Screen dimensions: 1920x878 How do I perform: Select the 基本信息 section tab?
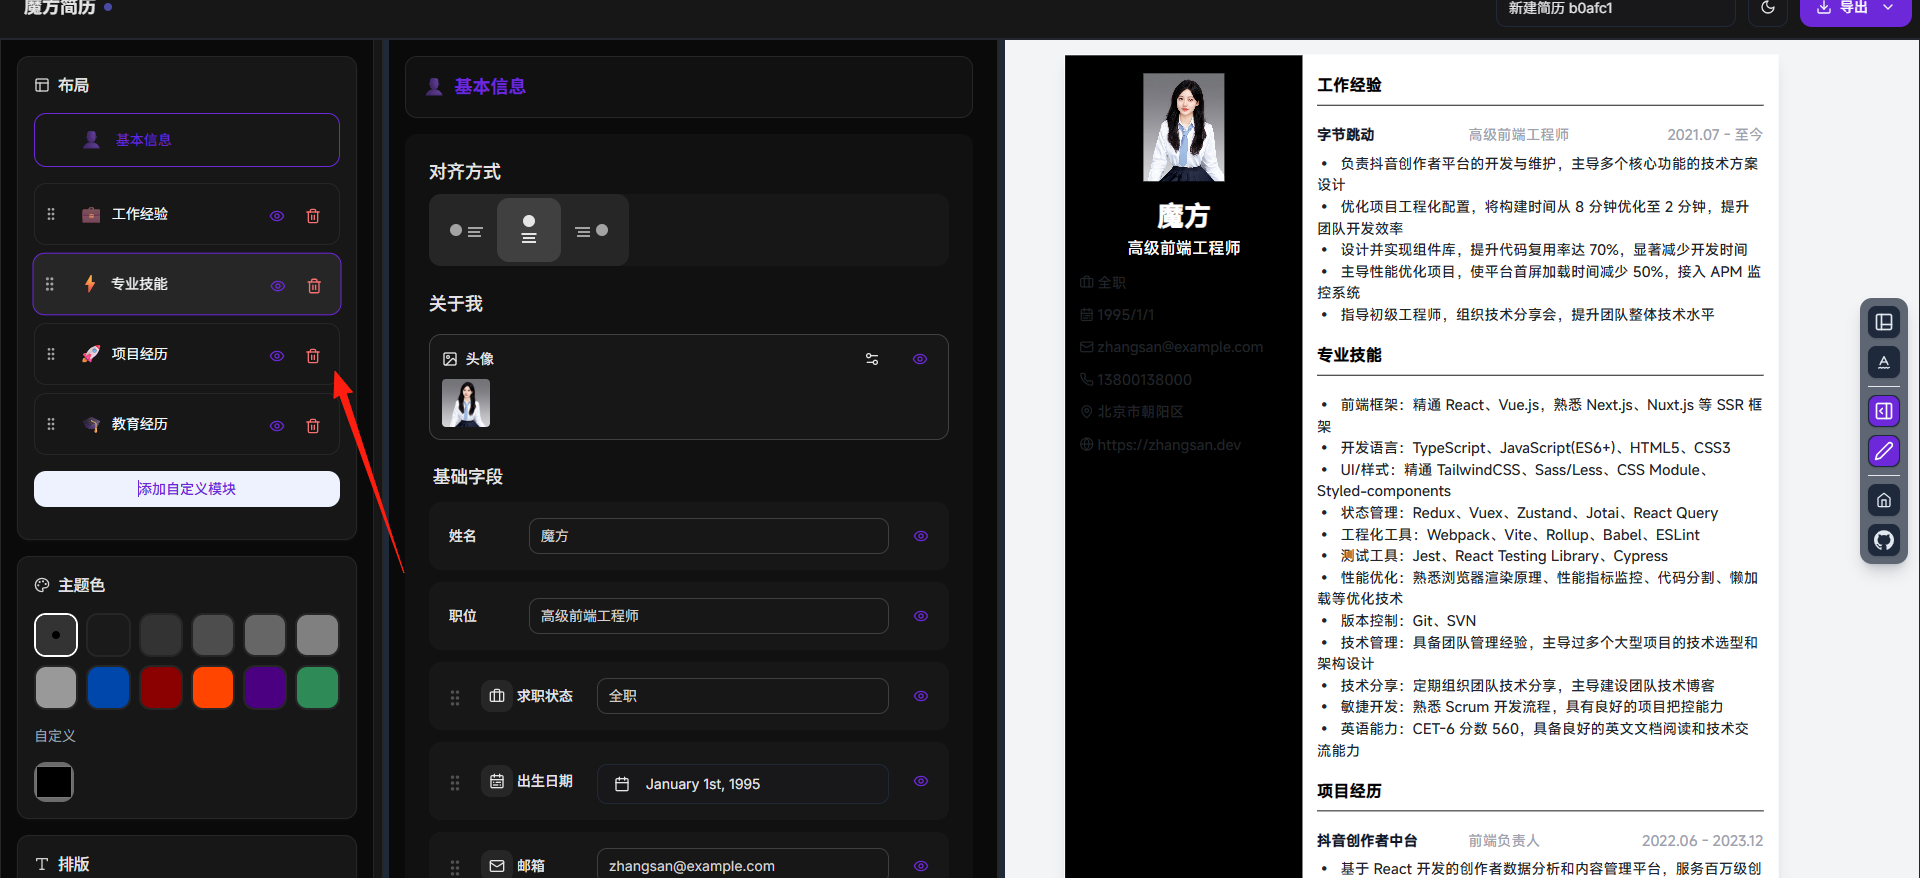[187, 140]
